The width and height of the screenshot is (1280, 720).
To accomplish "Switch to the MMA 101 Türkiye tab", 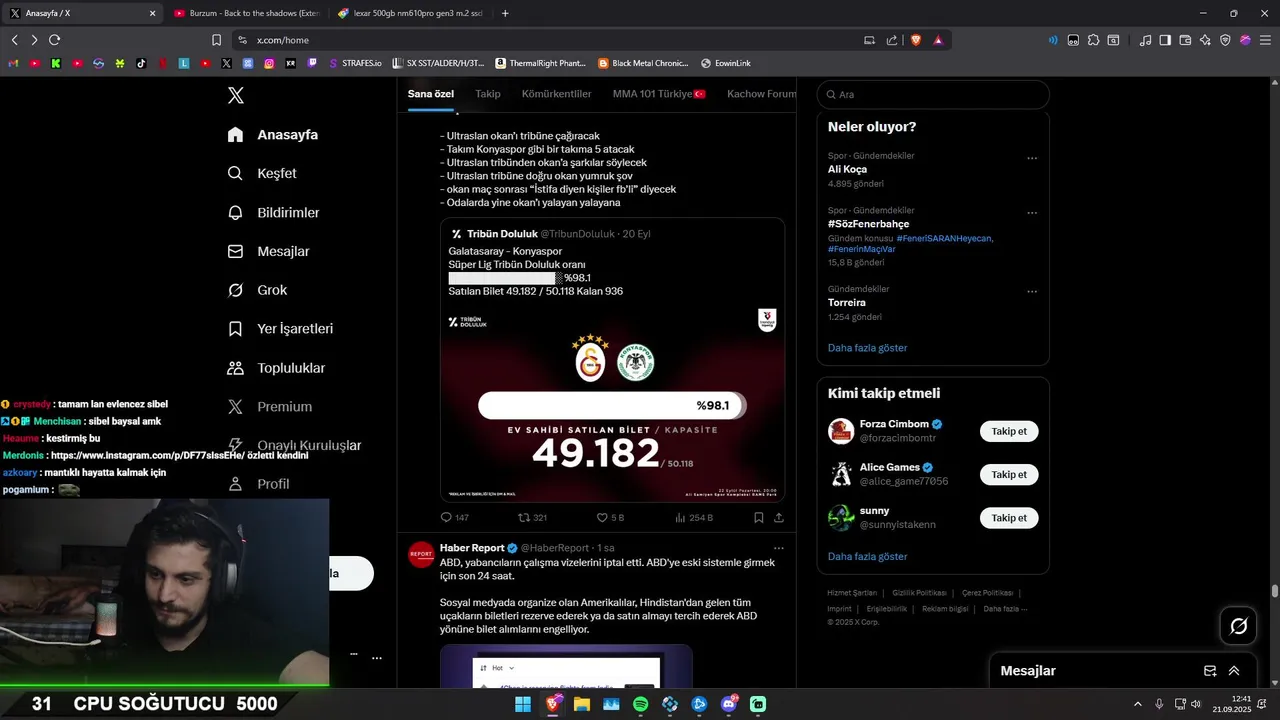I will [659, 94].
